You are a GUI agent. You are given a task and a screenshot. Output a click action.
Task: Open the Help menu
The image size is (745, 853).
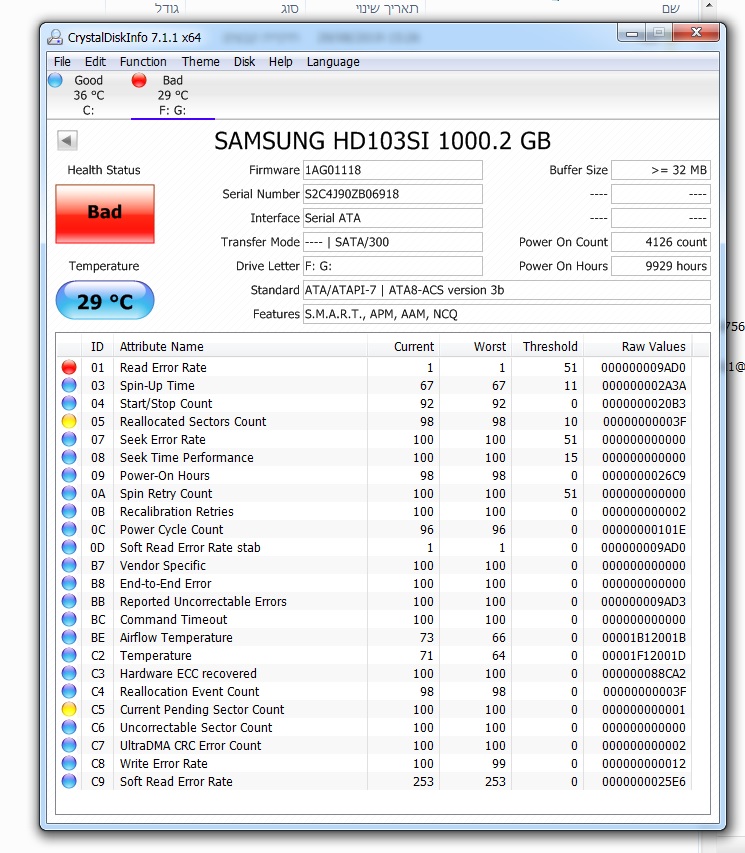280,61
